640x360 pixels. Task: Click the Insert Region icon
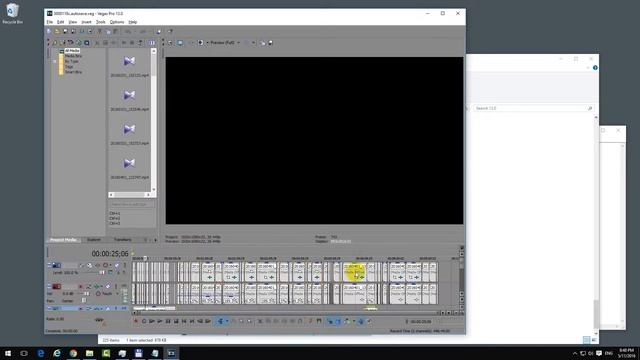point(319,321)
